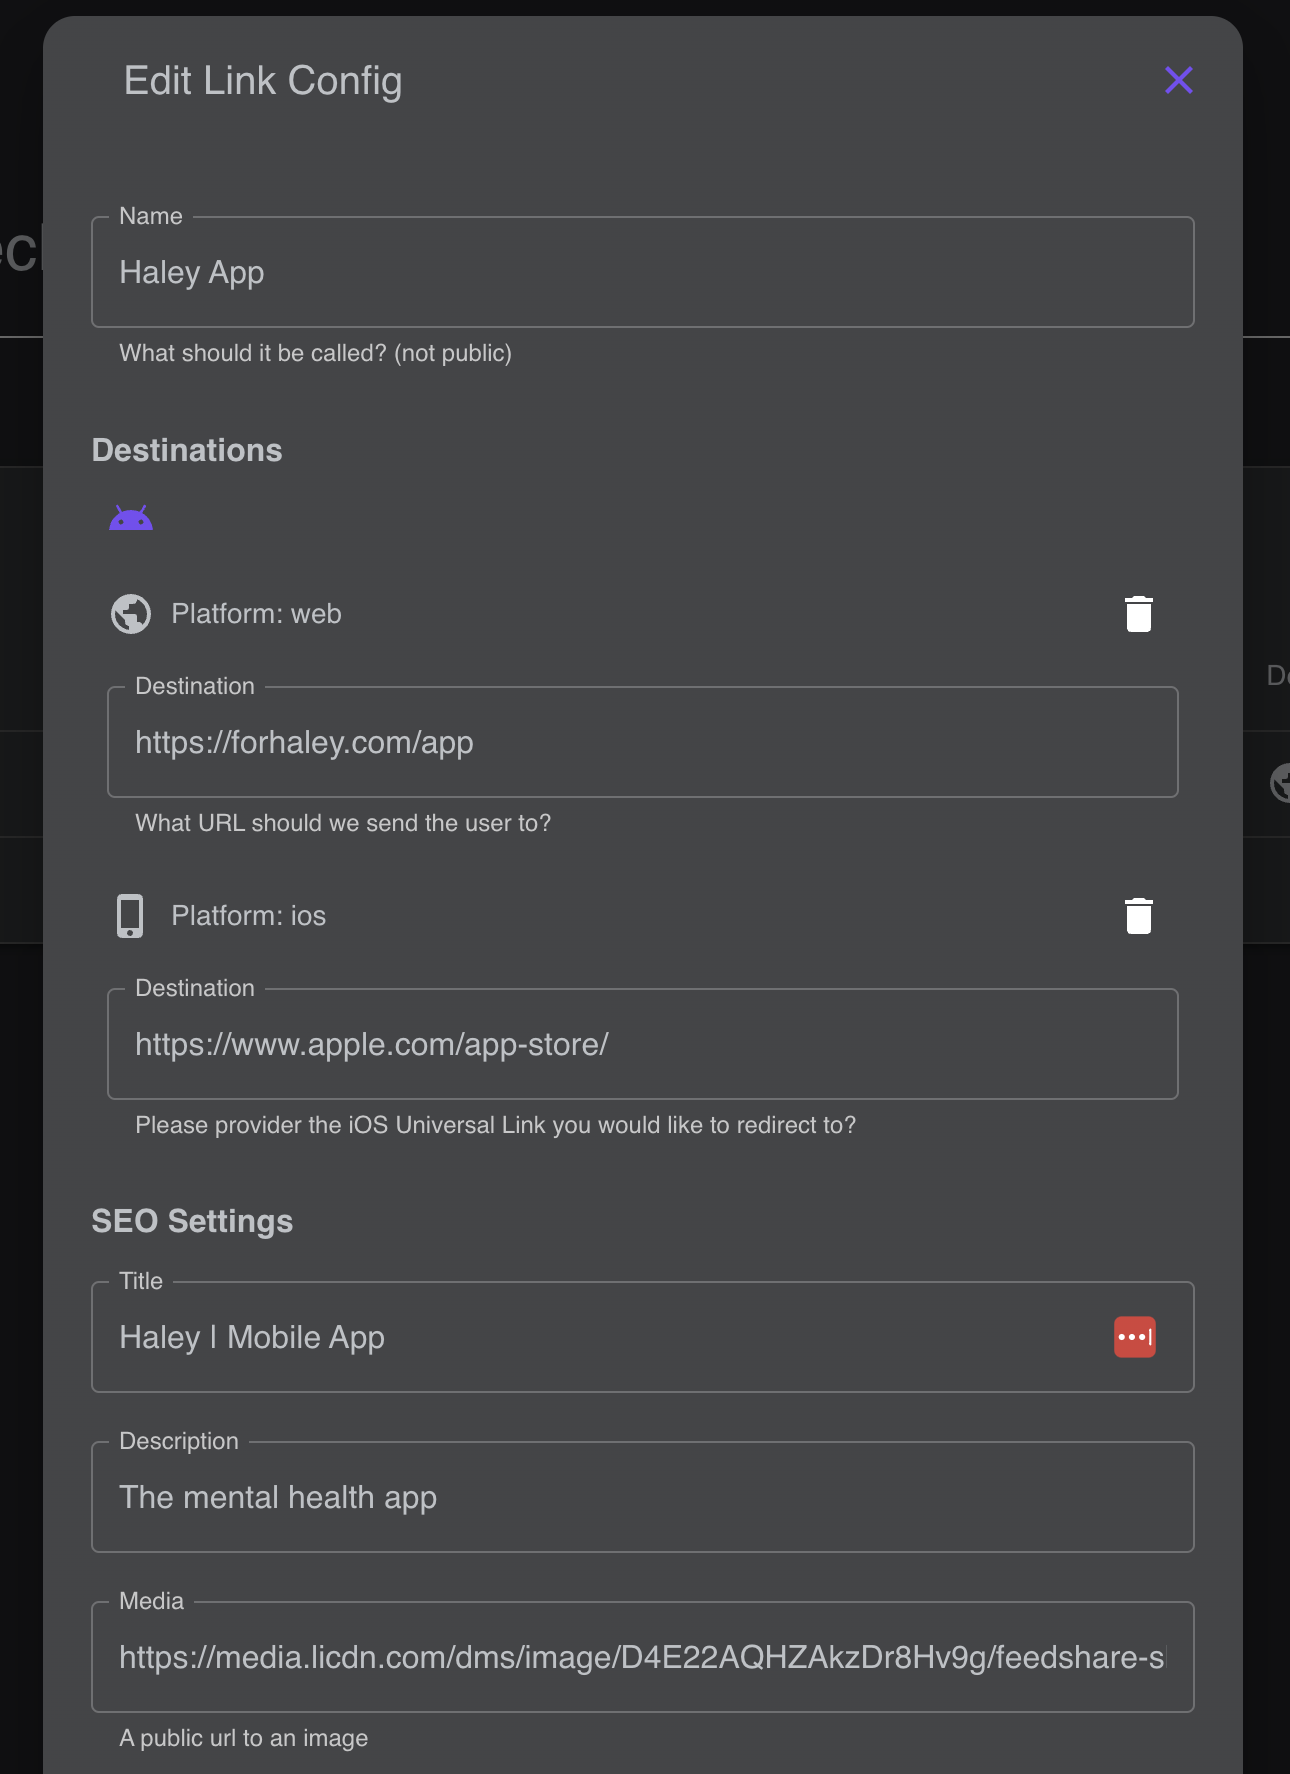The height and width of the screenshot is (1774, 1290).
Task: Delete the ios platform destination
Action: click(1138, 916)
